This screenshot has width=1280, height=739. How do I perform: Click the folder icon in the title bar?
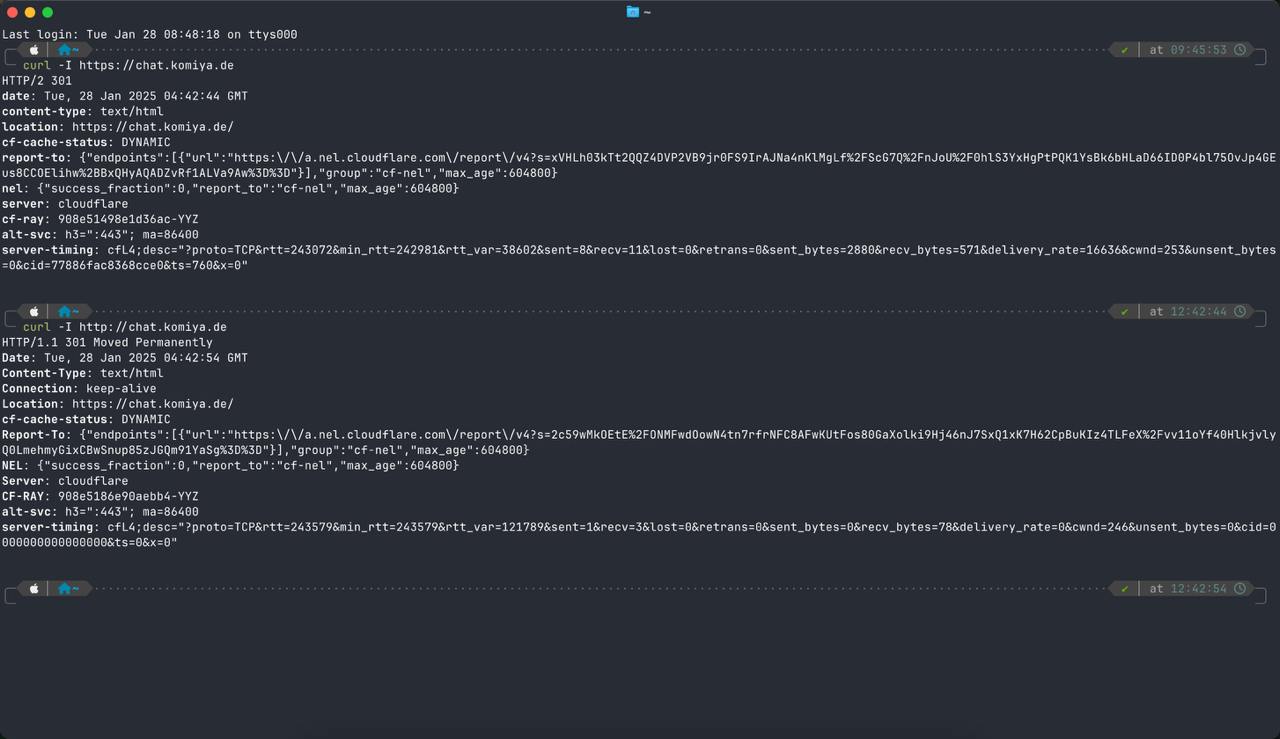point(632,12)
